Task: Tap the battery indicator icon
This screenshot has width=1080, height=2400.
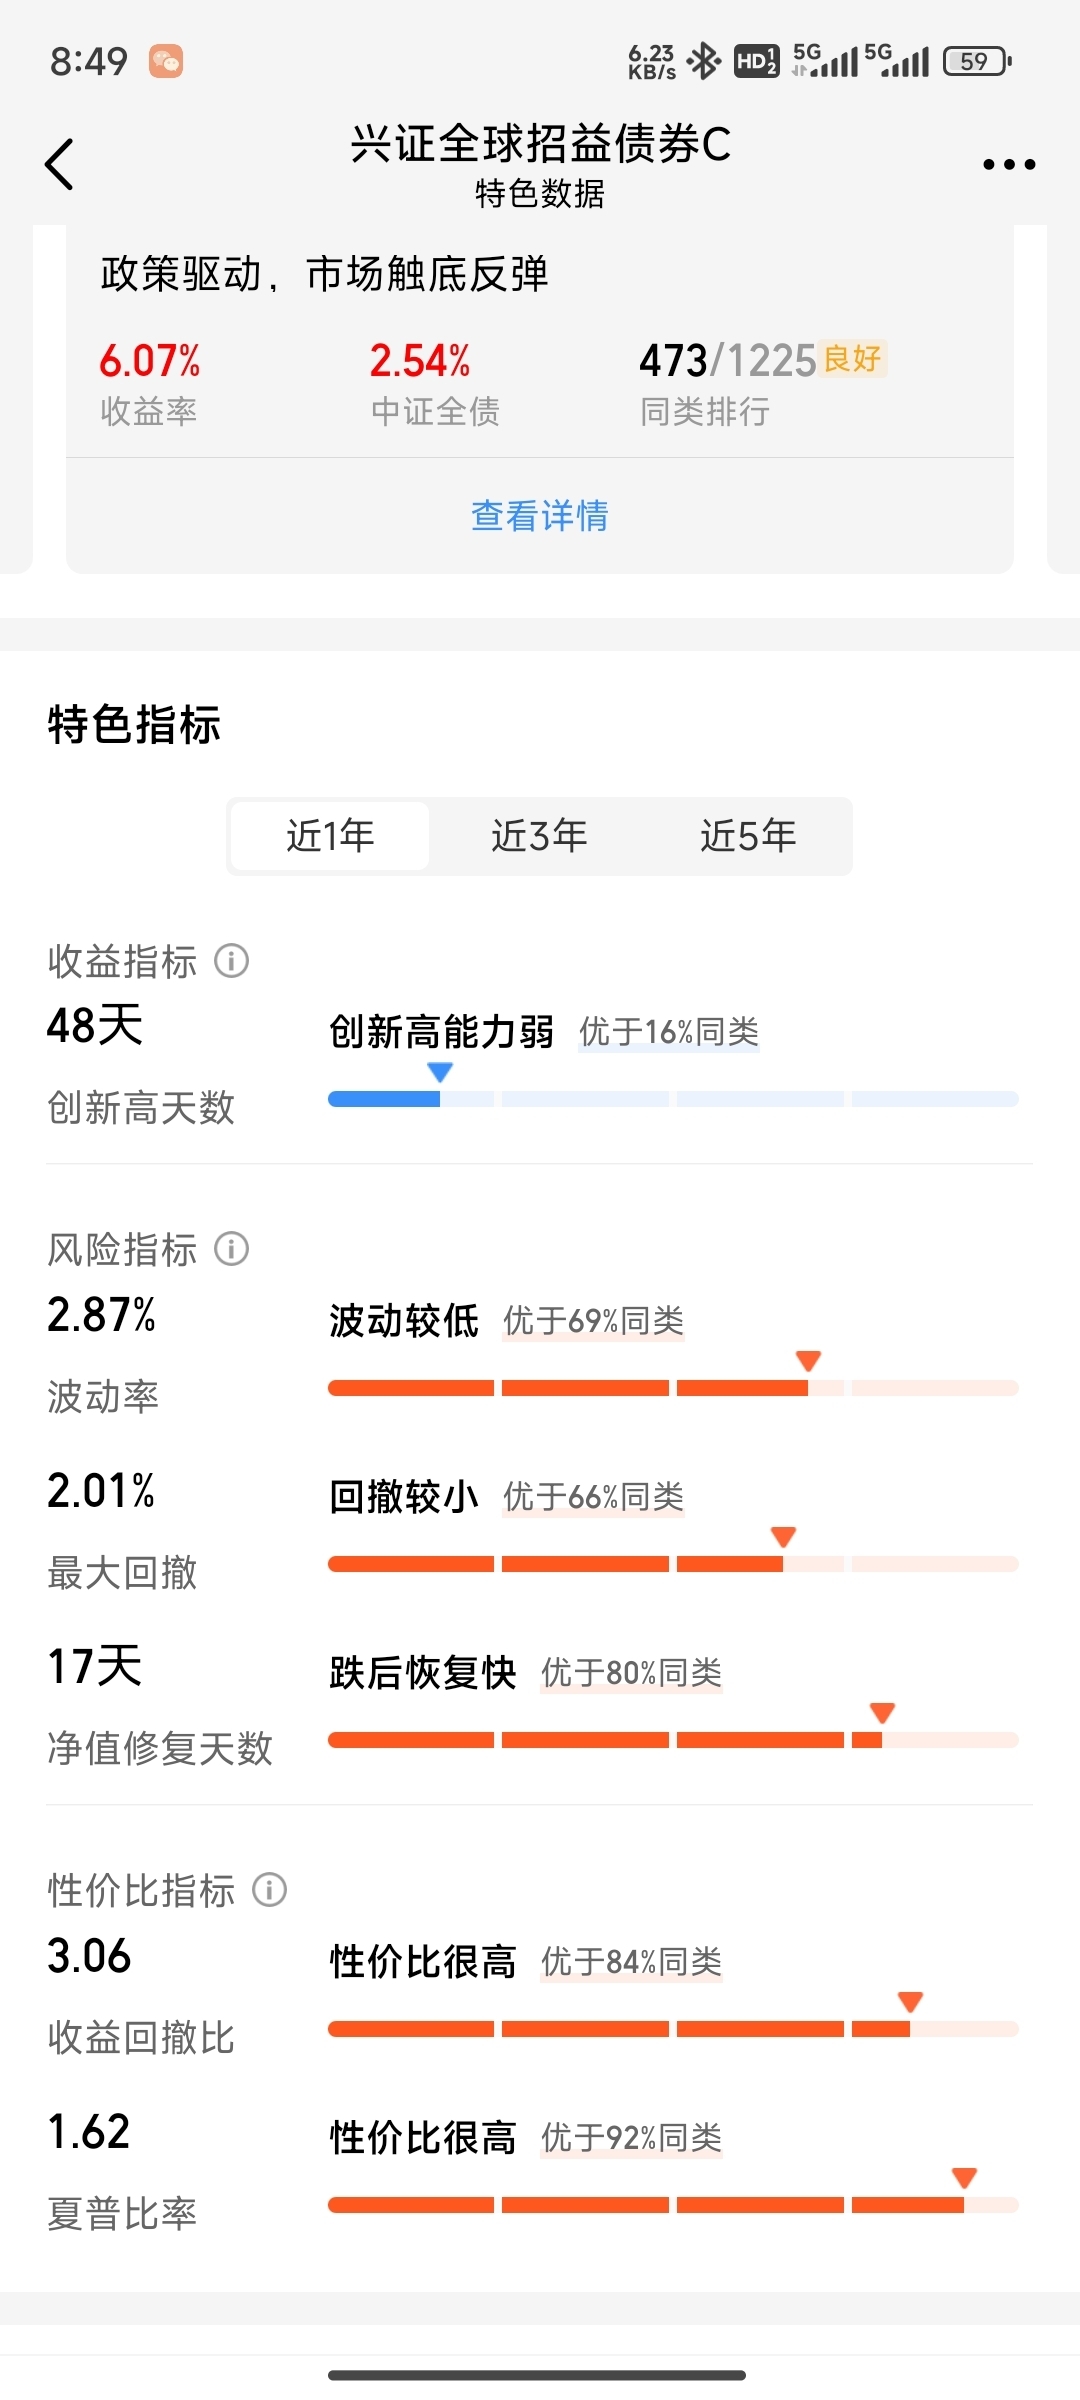Action: [978, 61]
